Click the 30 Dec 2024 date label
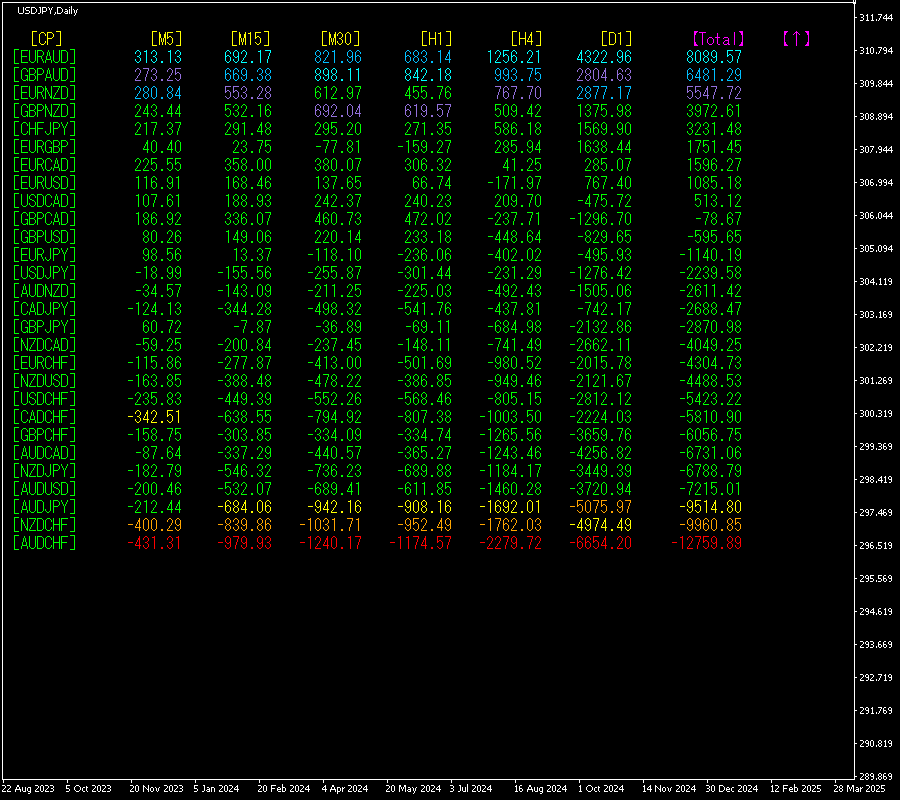This screenshot has height=800, width=900. click(x=732, y=789)
